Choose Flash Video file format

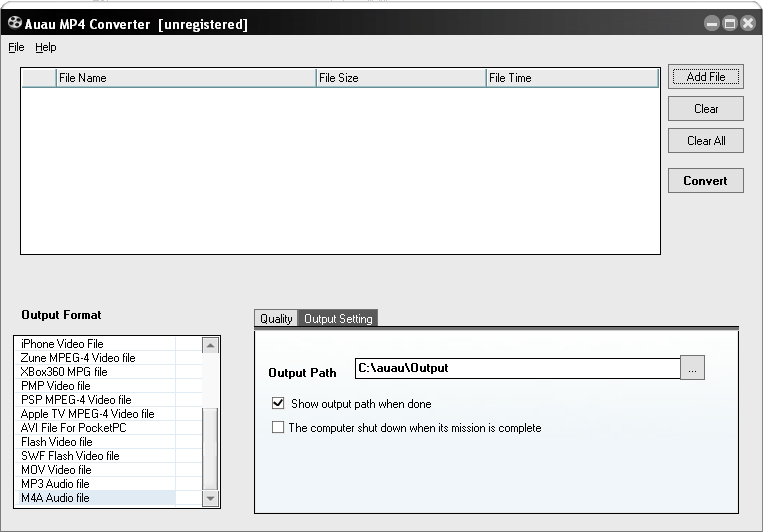(x=97, y=442)
